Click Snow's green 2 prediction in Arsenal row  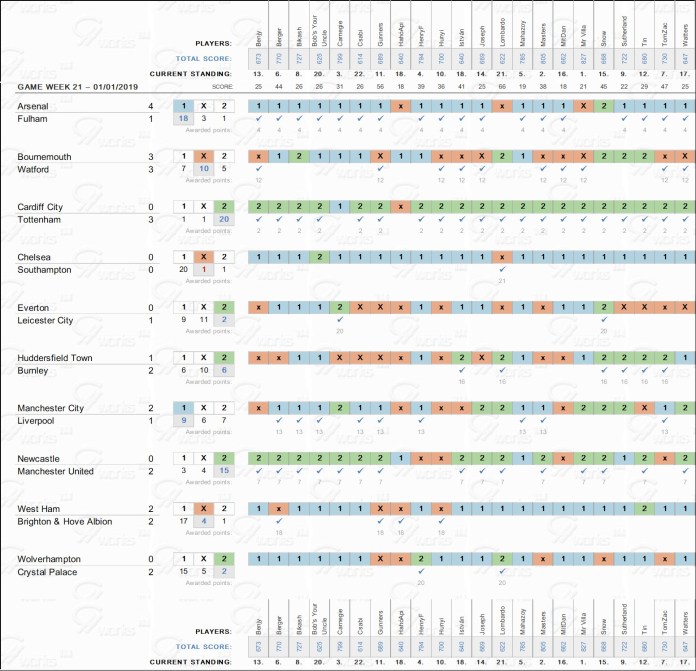tap(603, 106)
